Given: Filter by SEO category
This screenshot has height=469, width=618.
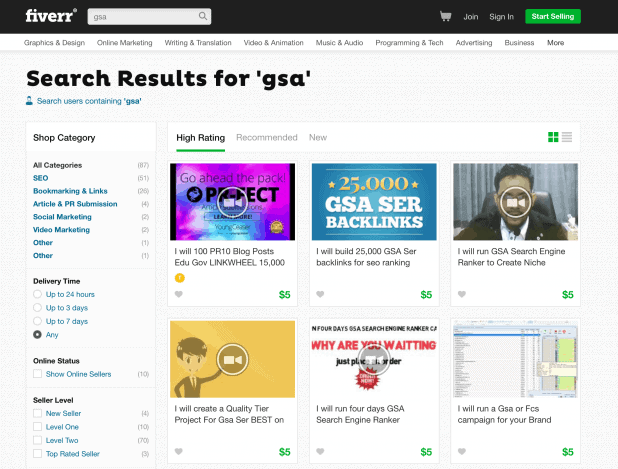Looking at the screenshot, I should click(x=41, y=178).
